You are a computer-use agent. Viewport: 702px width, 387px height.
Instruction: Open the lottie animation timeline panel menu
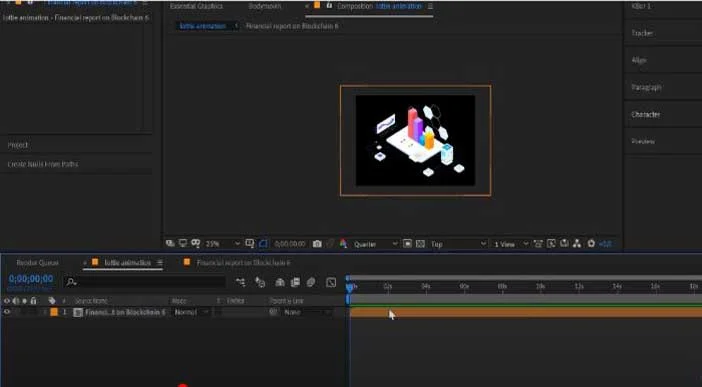click(x=160, y=263)
